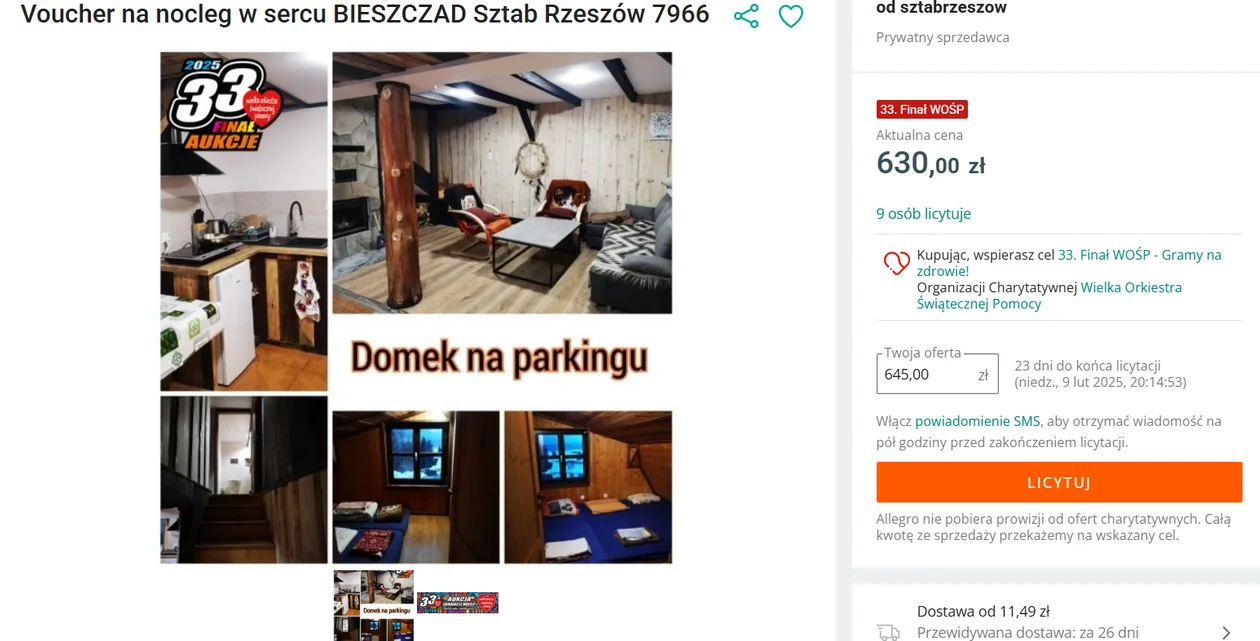Click the red 33. Finał WOŚP badge

922,110
